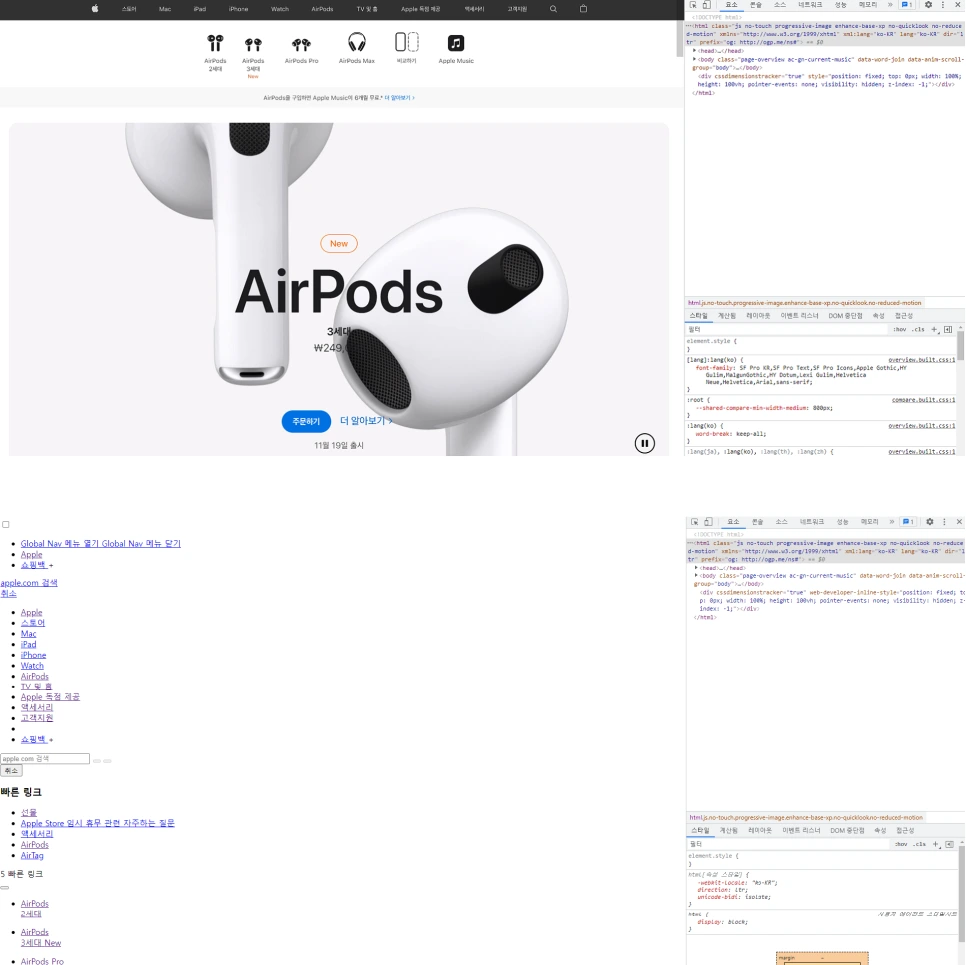Screen dimensions: 966x965
Task: Switch to the 네트워크 tab in the upper DevTools
Action: (x=810, y=5)
